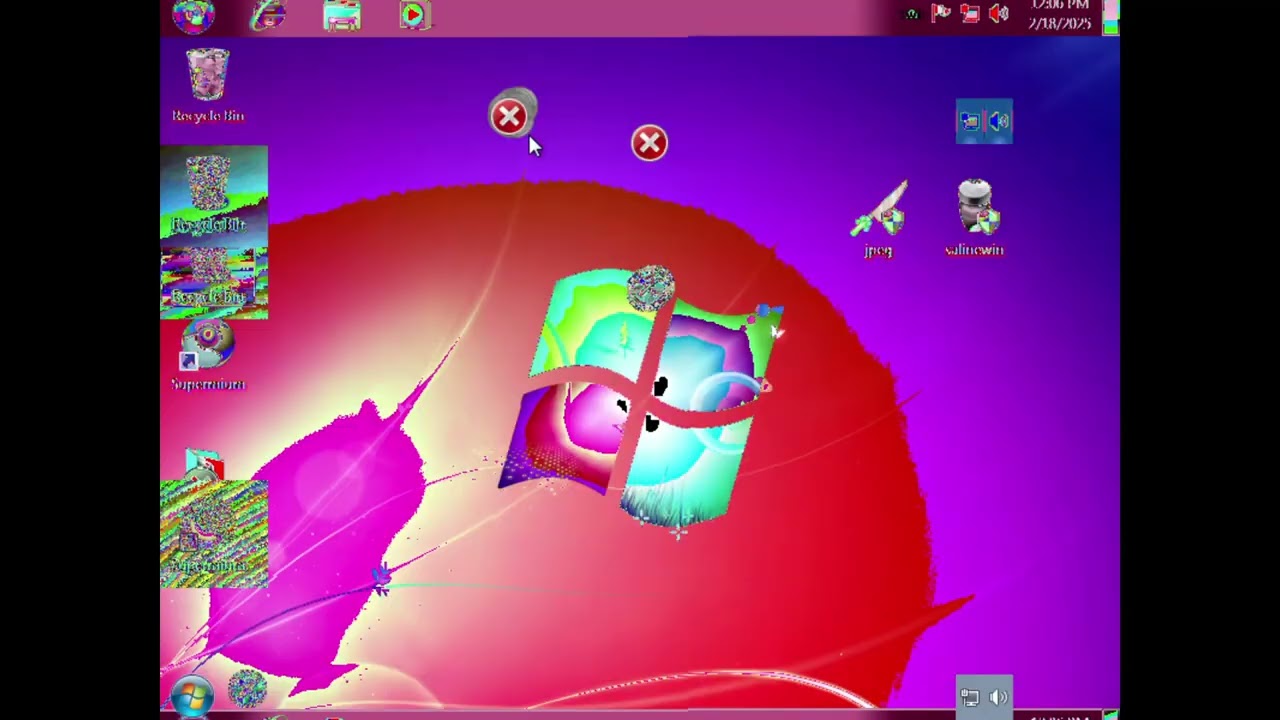Click the red error icon right of the cursor
Image resolution: width=1280 pixels, height=720 pixels.
coord(649,143)
